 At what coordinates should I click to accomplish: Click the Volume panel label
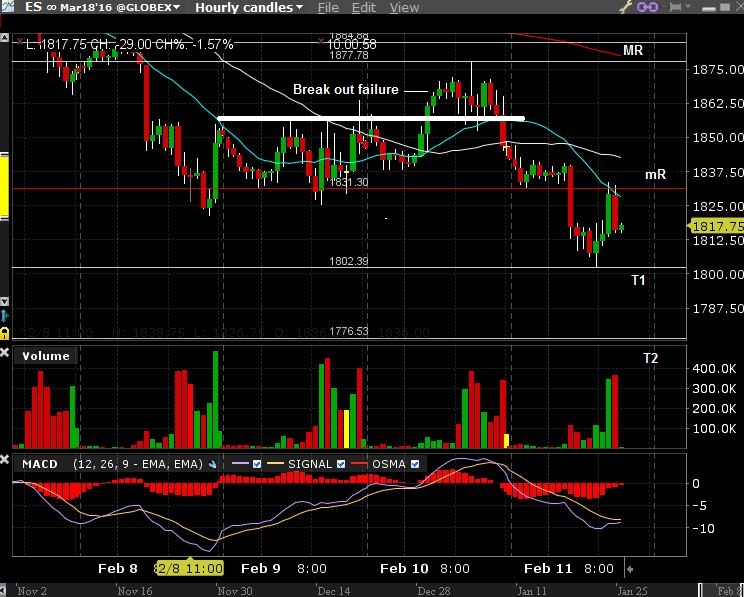(x=46, y=356)
